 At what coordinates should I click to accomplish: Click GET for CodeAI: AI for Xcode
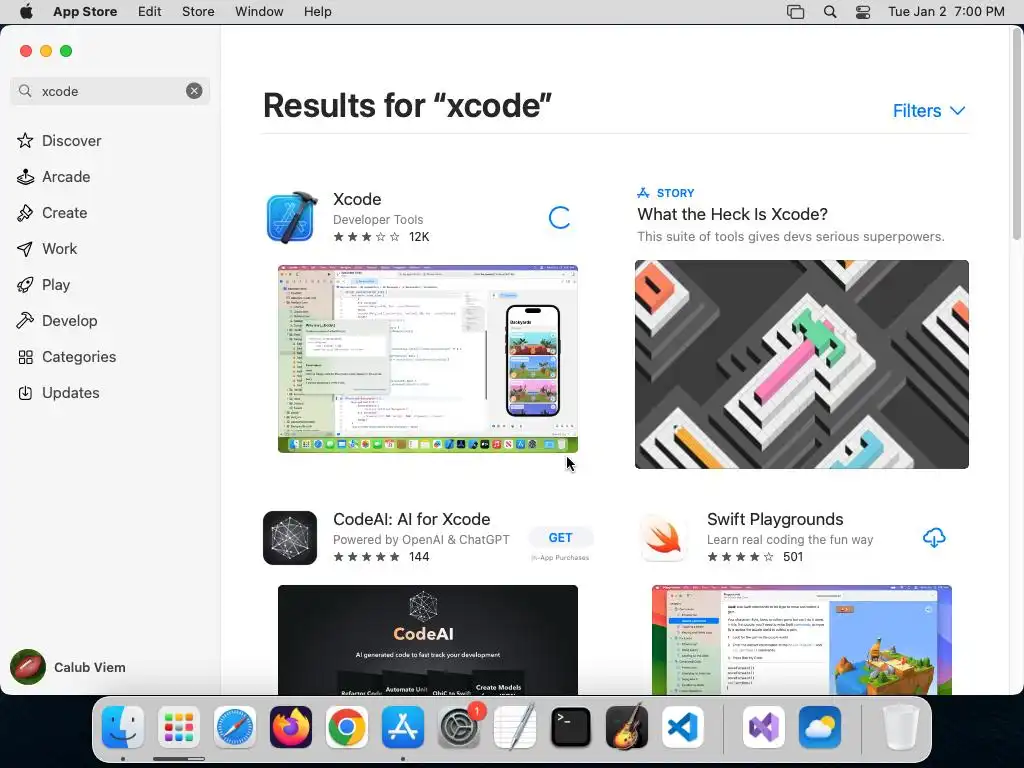tap(560, 537)
